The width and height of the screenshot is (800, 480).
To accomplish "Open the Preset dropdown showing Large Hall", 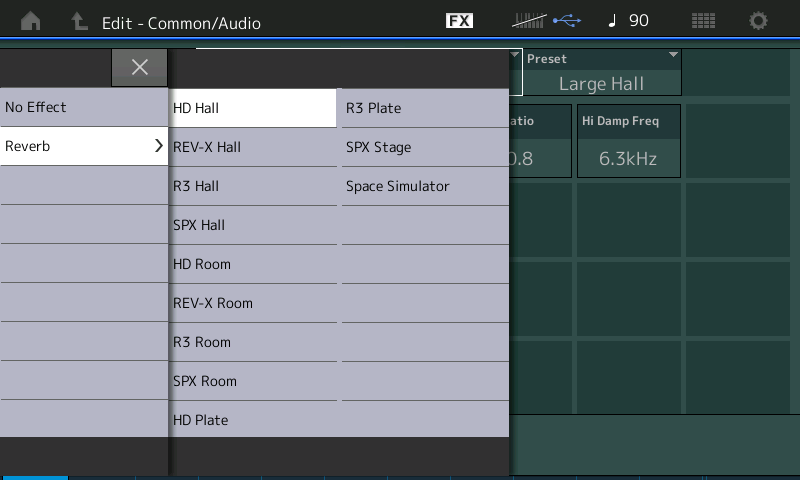I will point(602,72).
